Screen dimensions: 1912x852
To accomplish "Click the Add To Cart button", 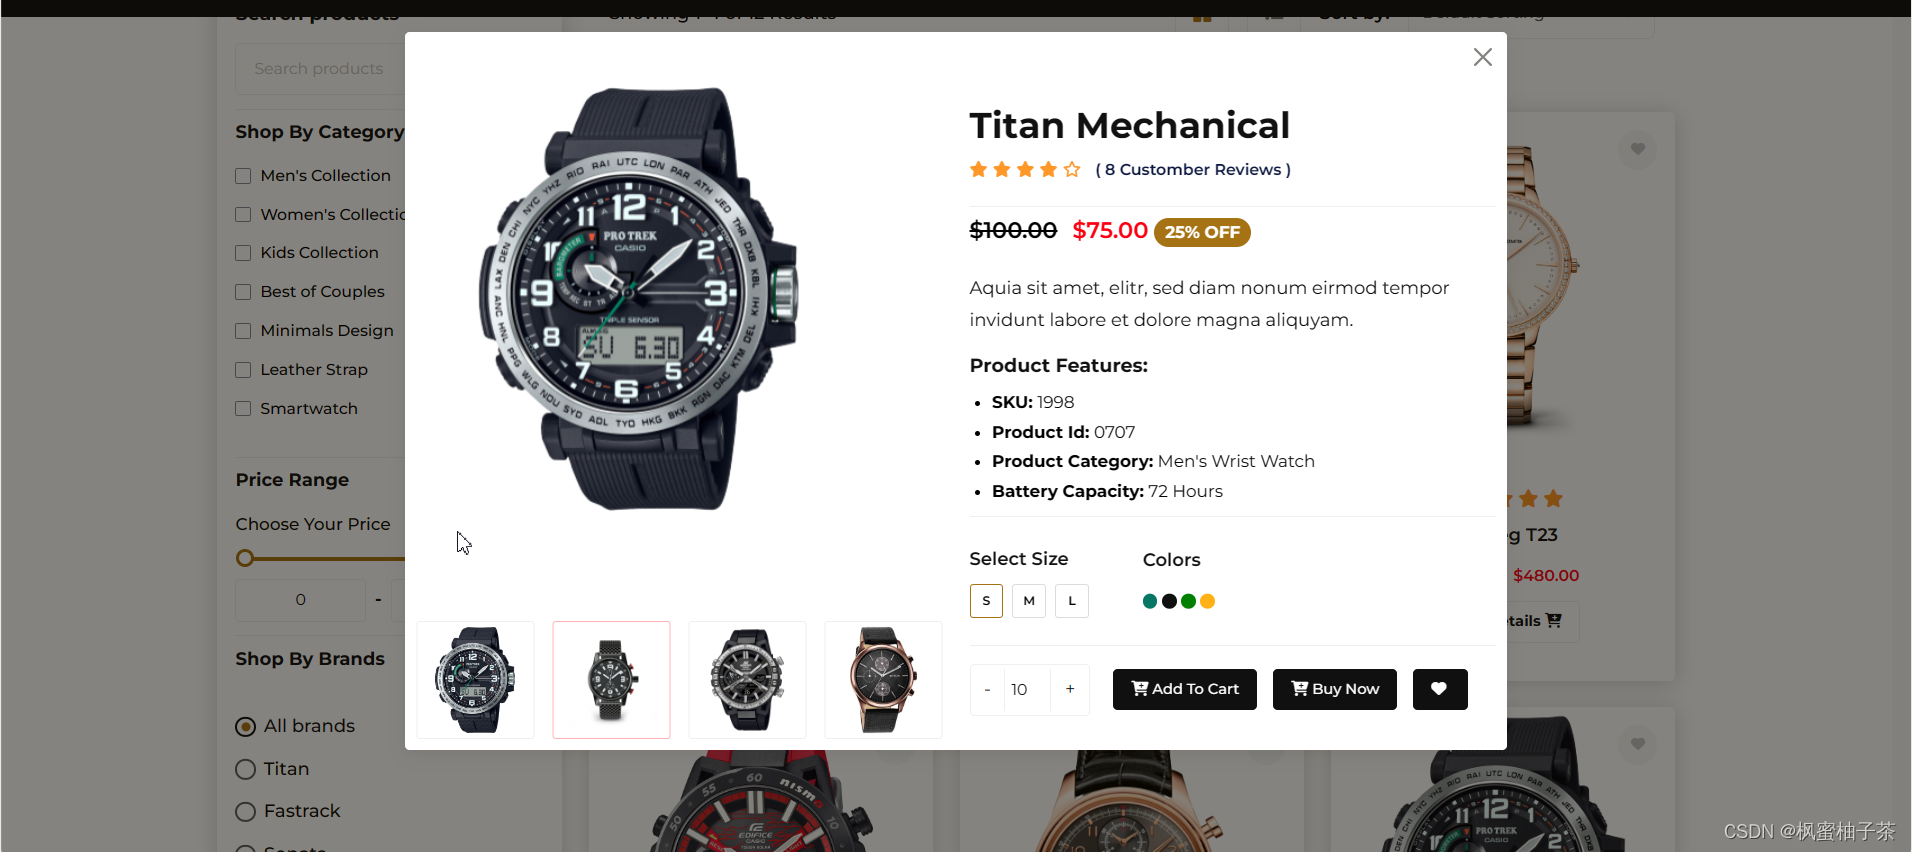I will 1184,689.
